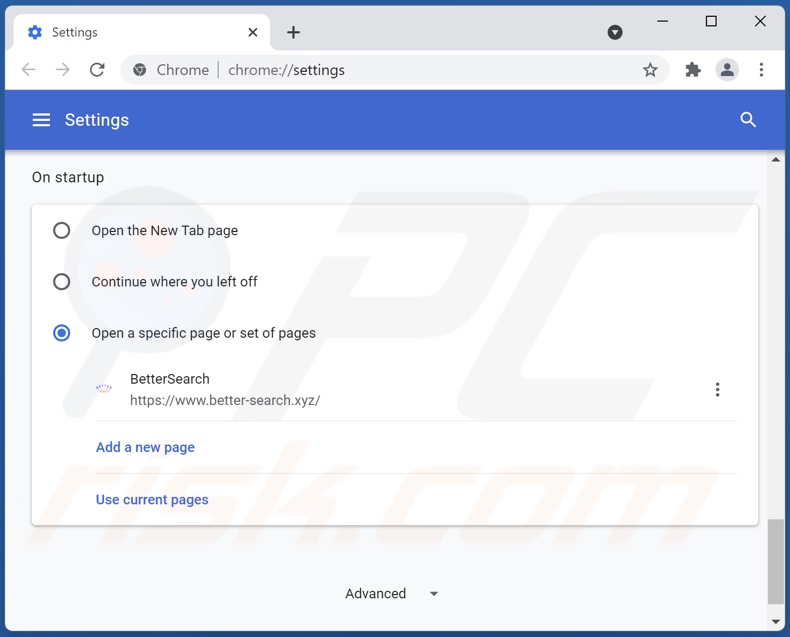Open more actions for BetterSearch entry
The image size is (790, 637).
717,390
